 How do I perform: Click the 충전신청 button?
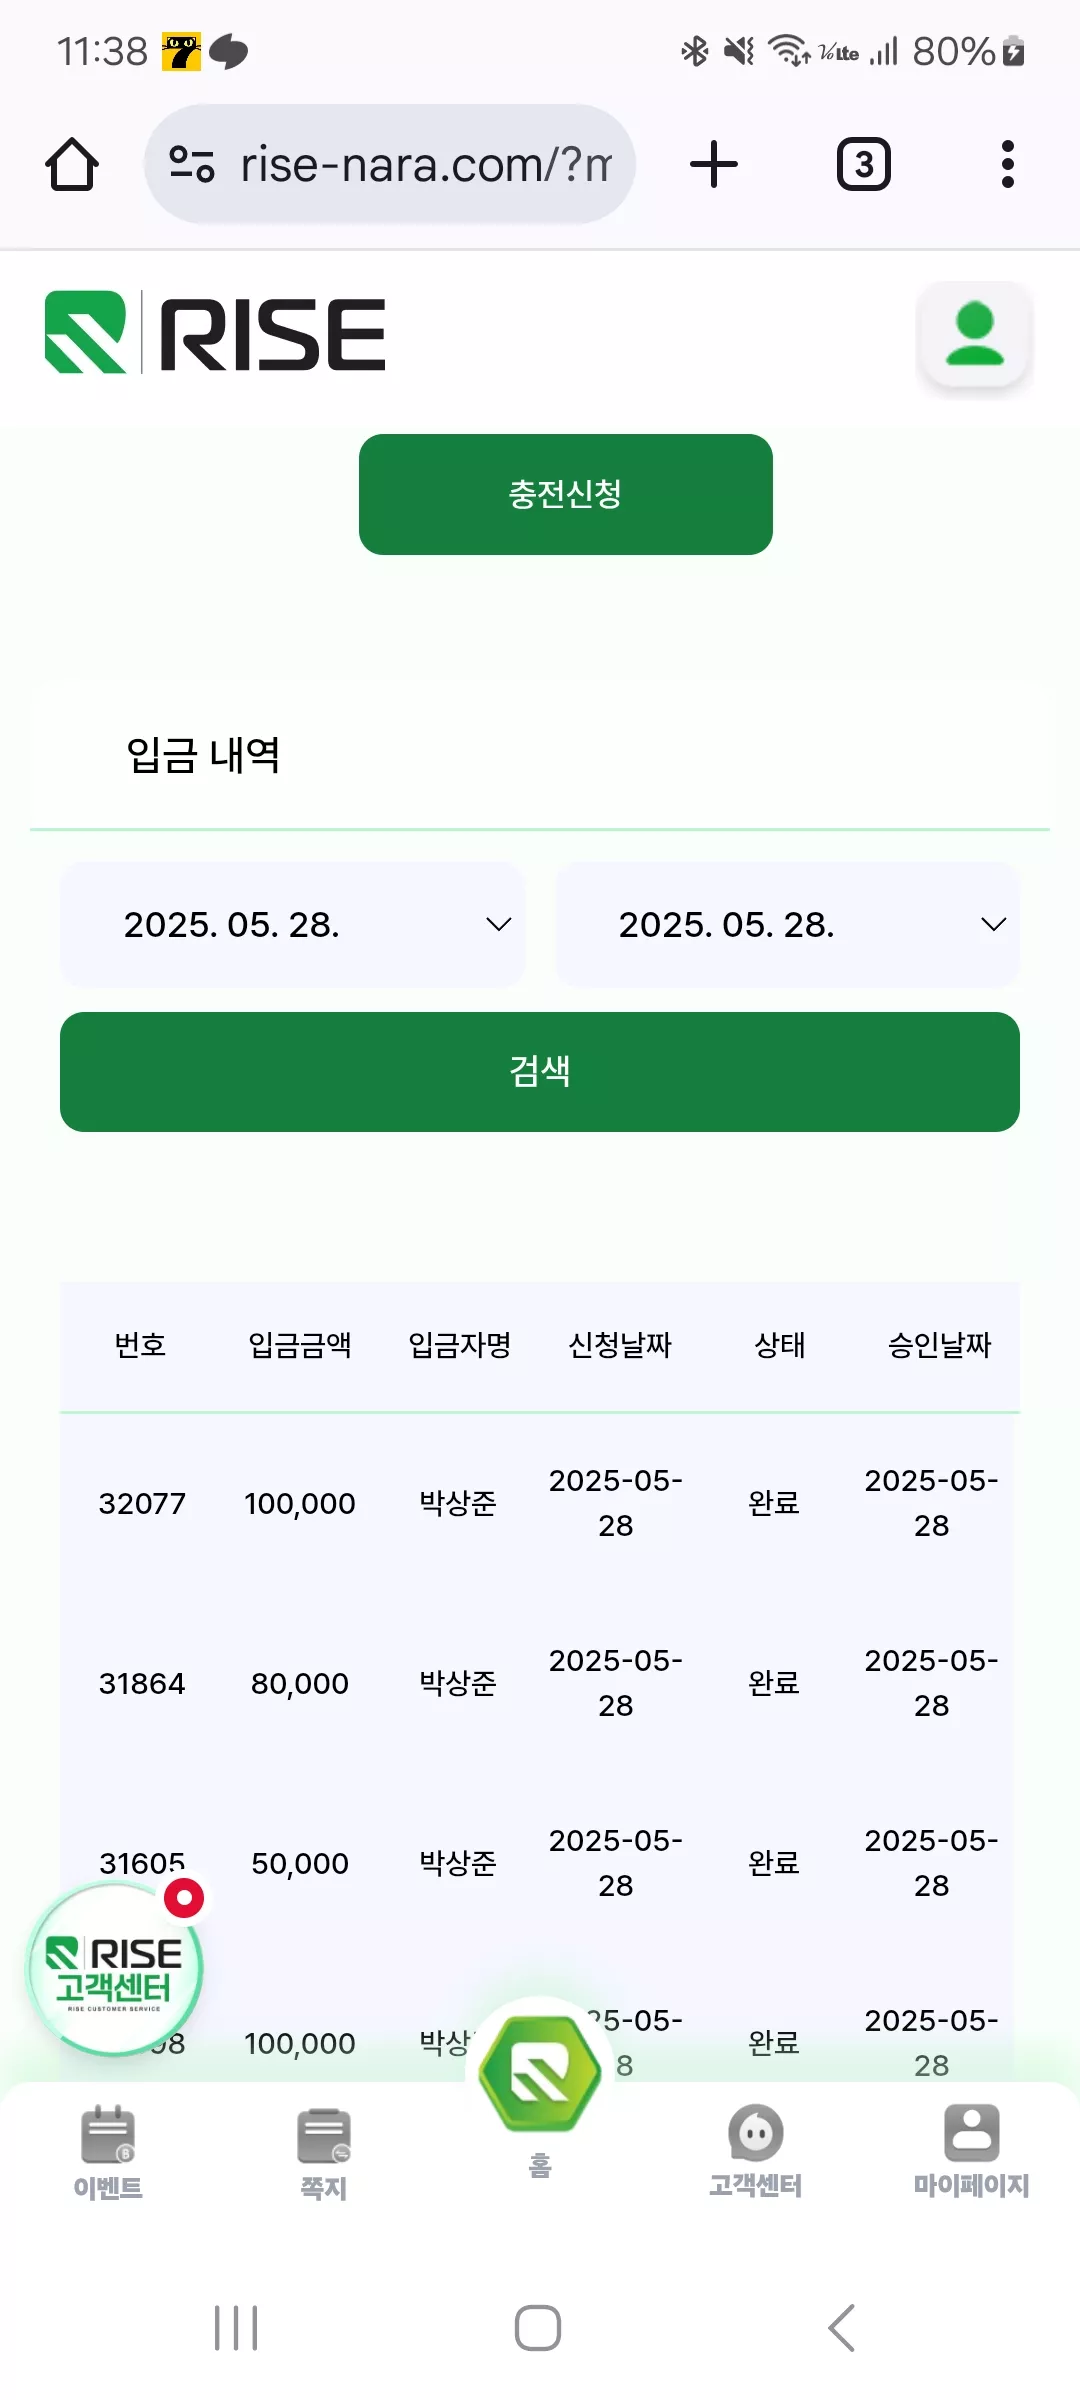click(x=566, y=494)
